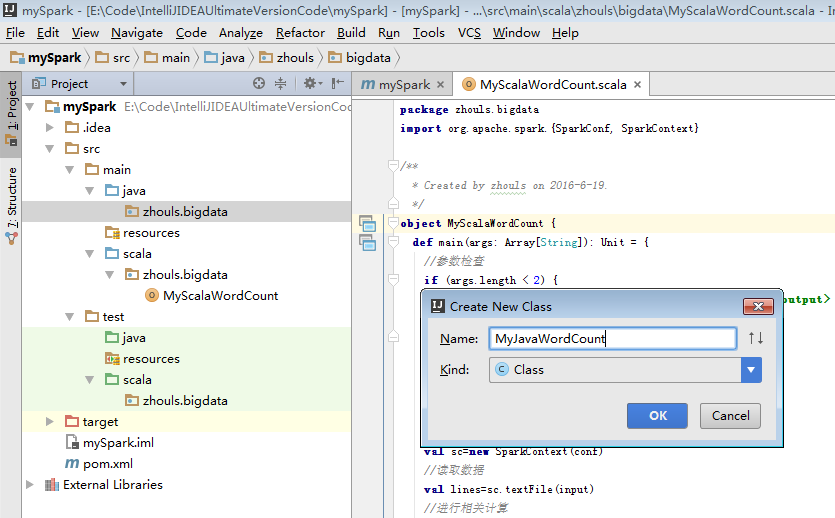Open the Tools menu
The image size is (835, 518).
429,33
